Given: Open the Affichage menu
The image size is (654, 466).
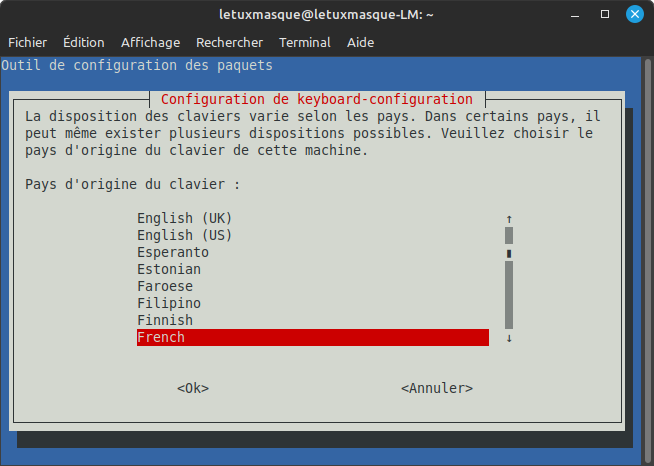Looking at the screenshot, I should [x=151, y=43].
